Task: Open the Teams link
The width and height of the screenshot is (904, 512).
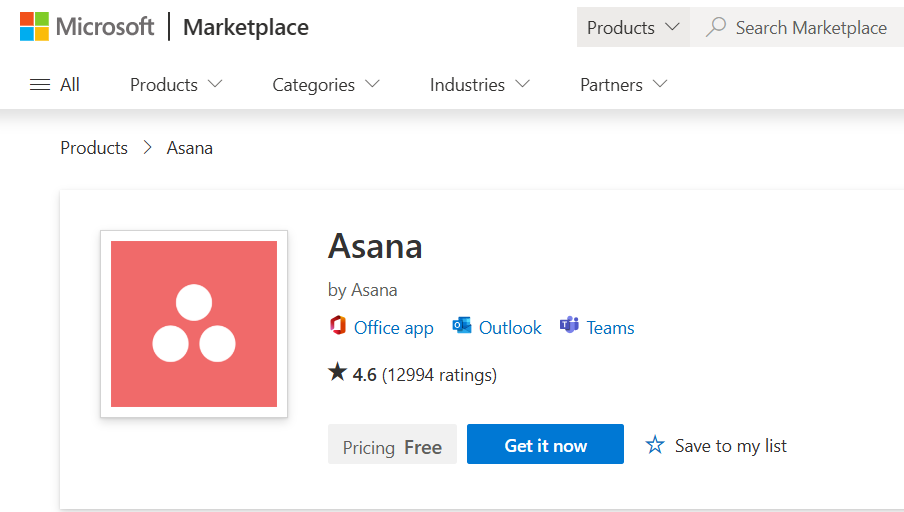Action: click(x=611, y=327)
